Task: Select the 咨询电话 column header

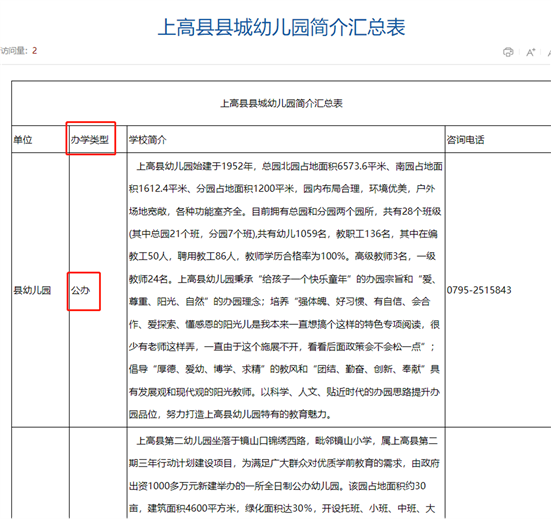Action: [465, 140]
